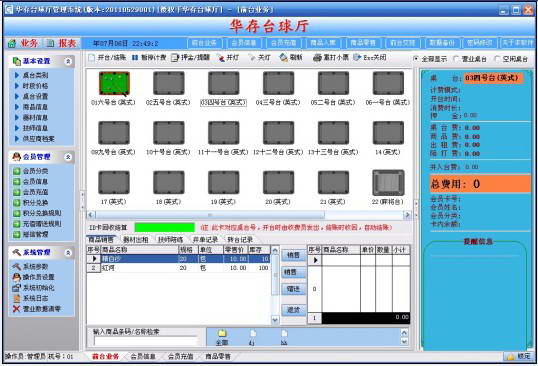This screenshot has height=366, width=538.
Task: Switch to the 器材出租 tab
Action: click(x=136, y=239)
